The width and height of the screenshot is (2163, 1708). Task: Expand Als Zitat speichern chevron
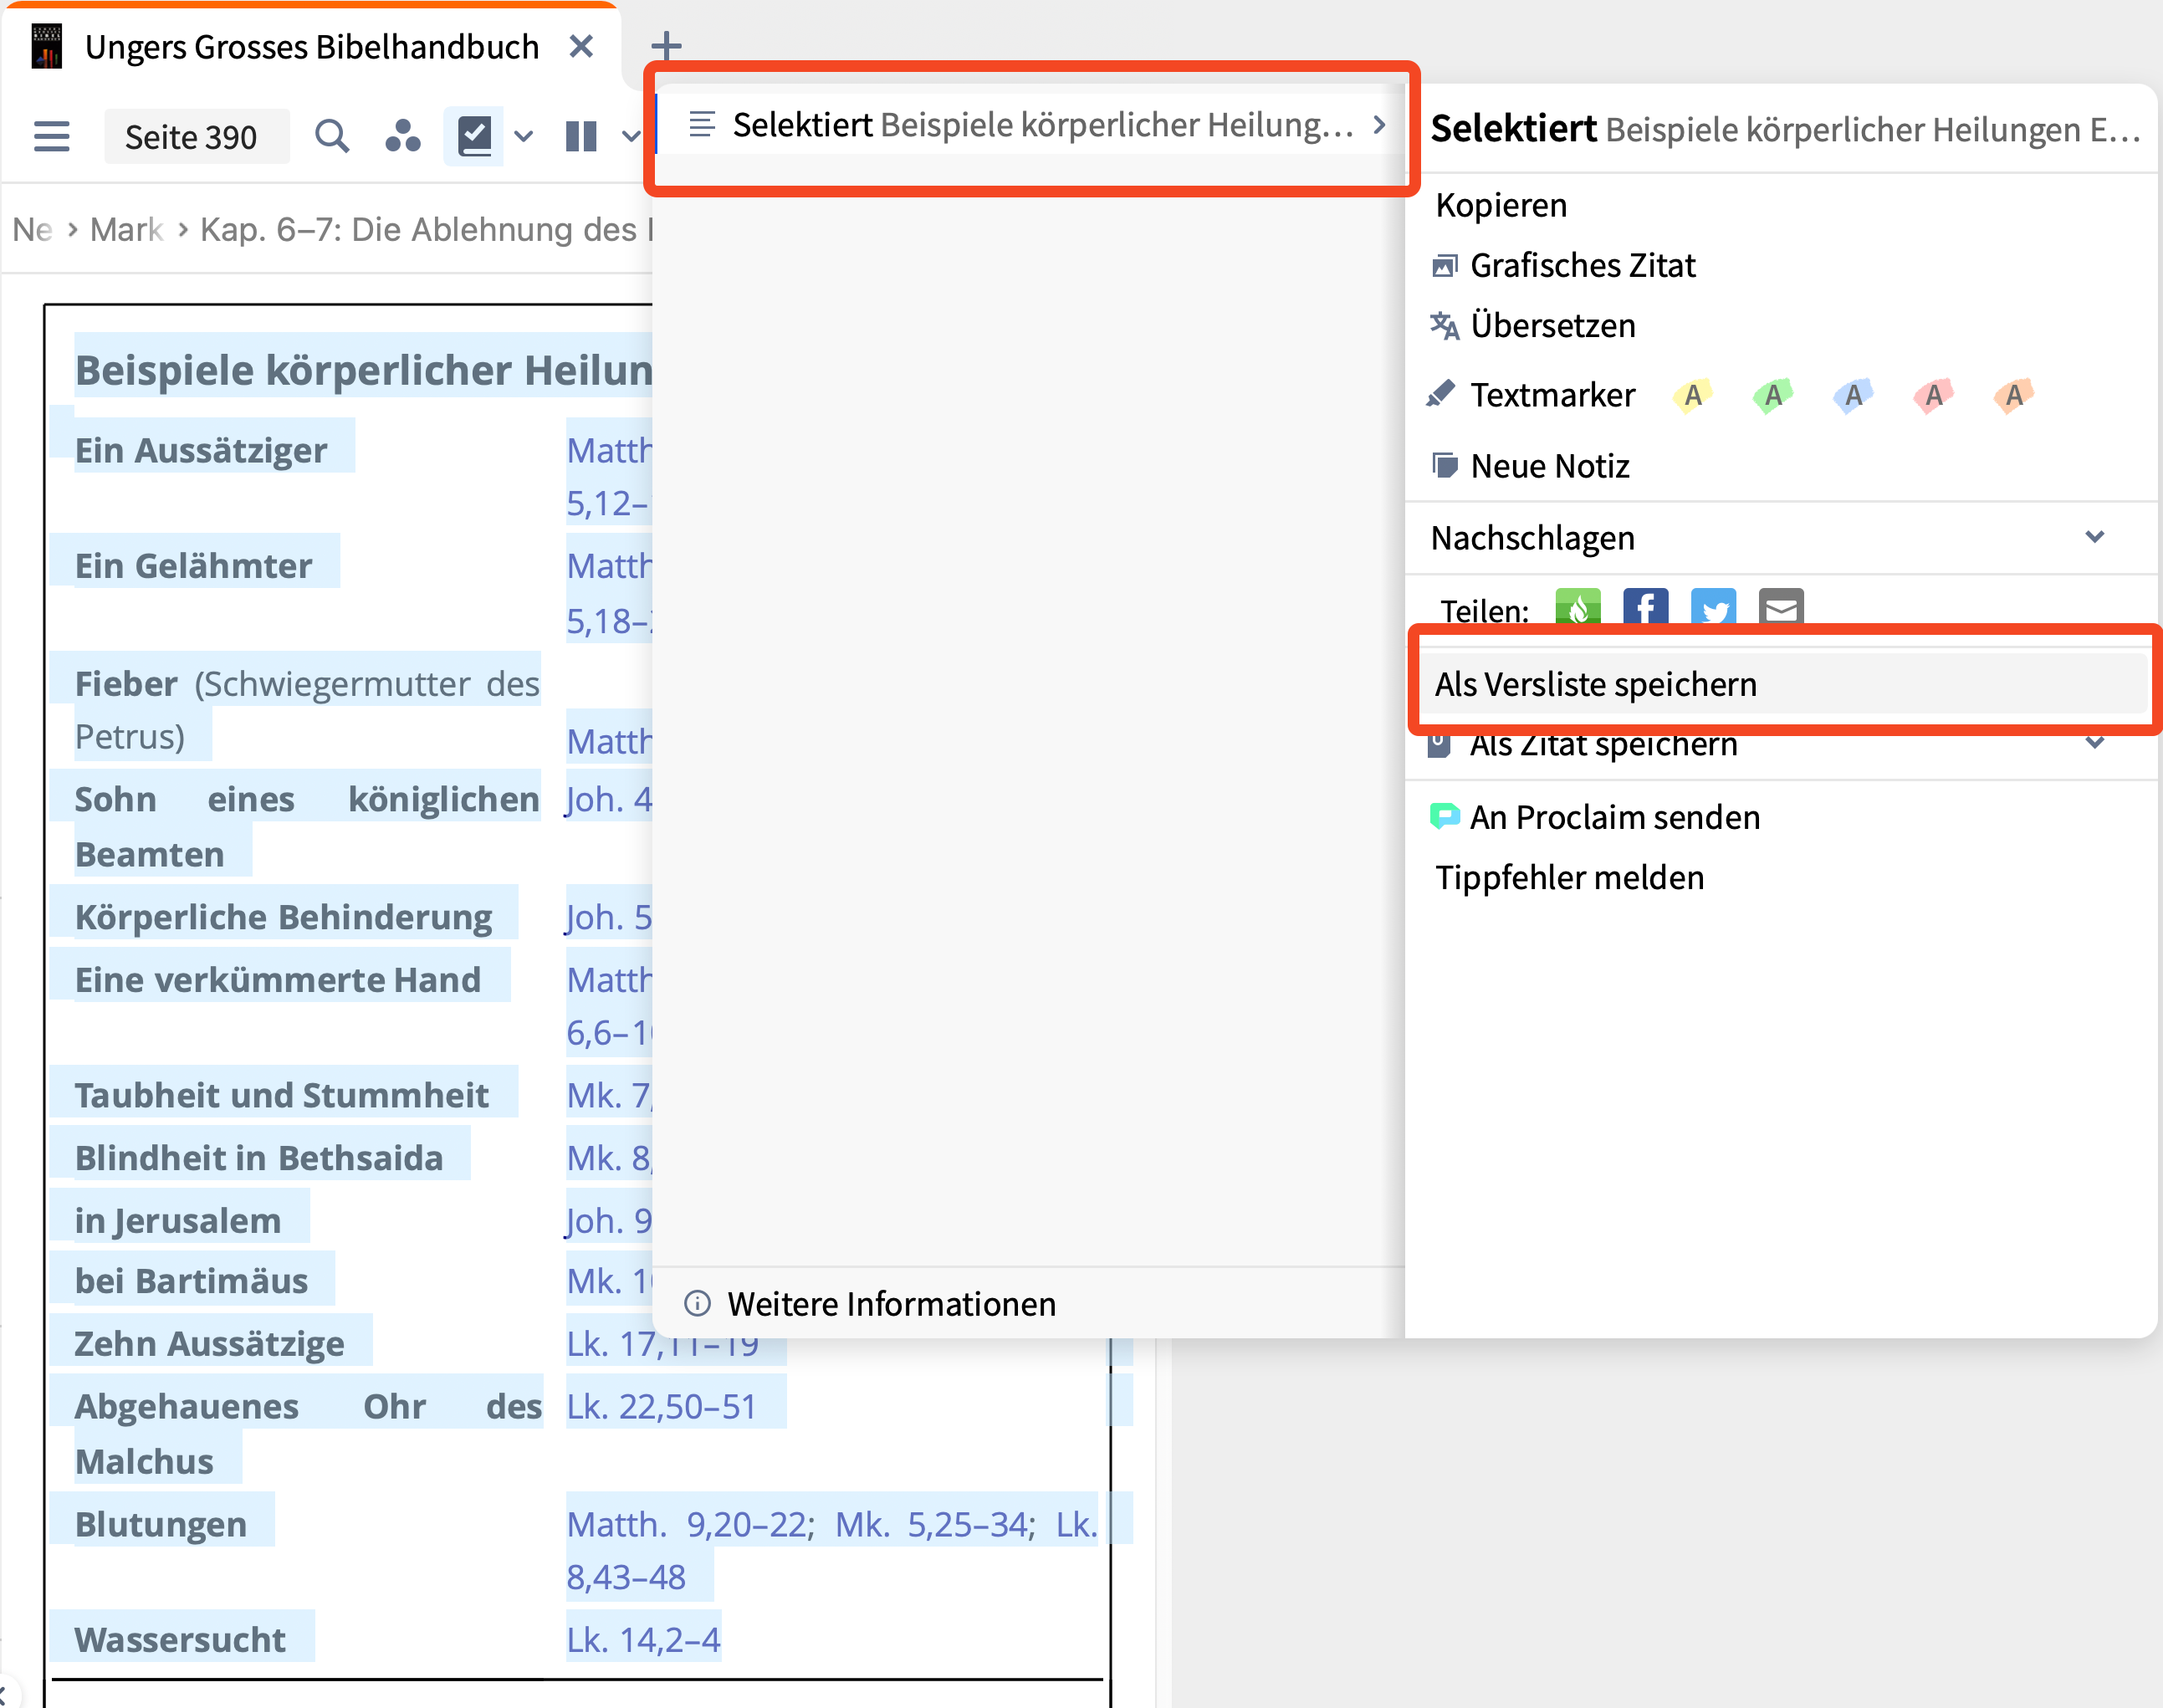pyautogui.click(x=2095, y=742)
